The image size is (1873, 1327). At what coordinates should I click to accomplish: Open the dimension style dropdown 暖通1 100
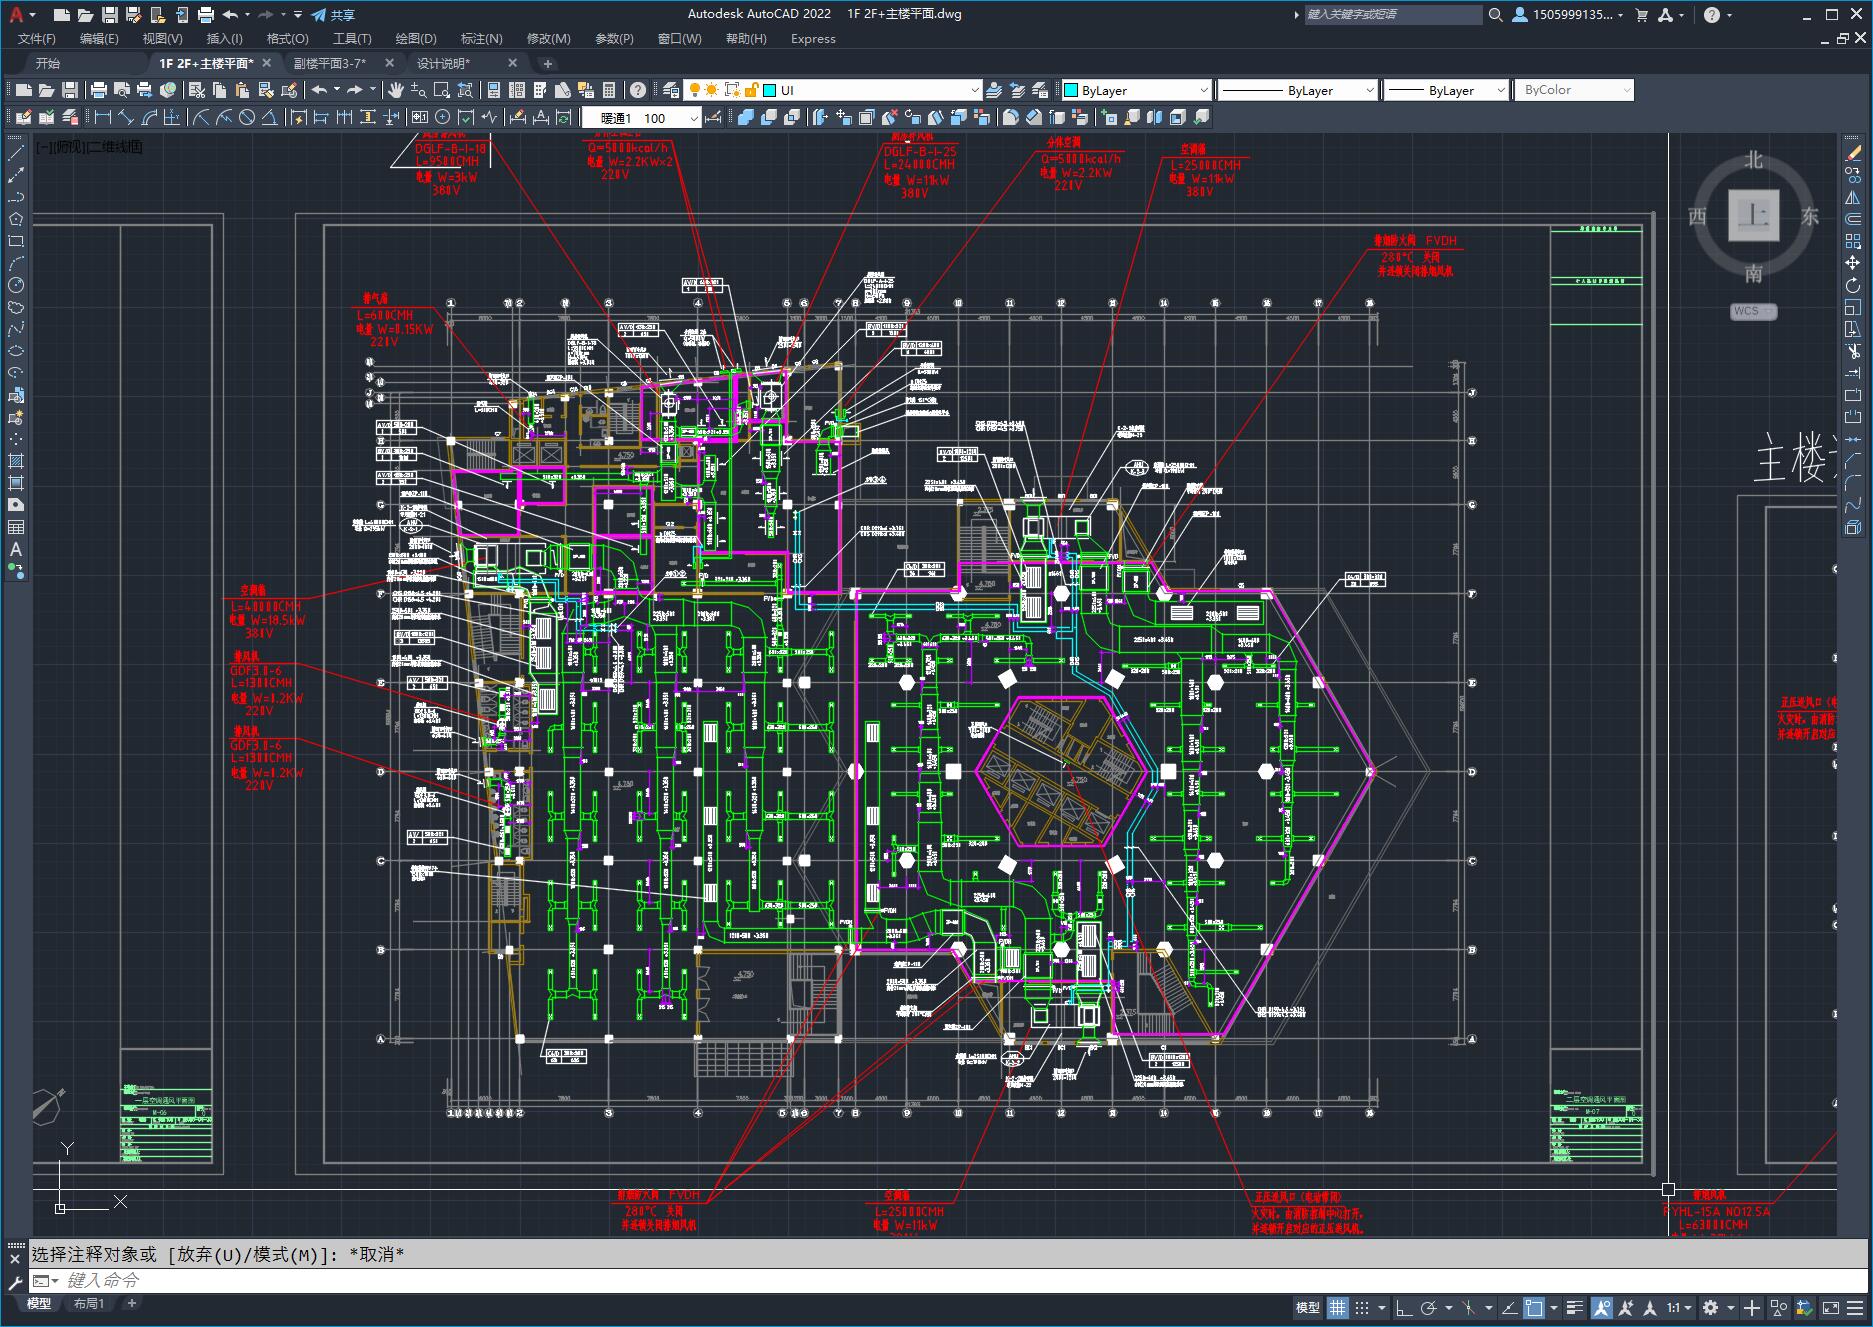coord(642,118)
